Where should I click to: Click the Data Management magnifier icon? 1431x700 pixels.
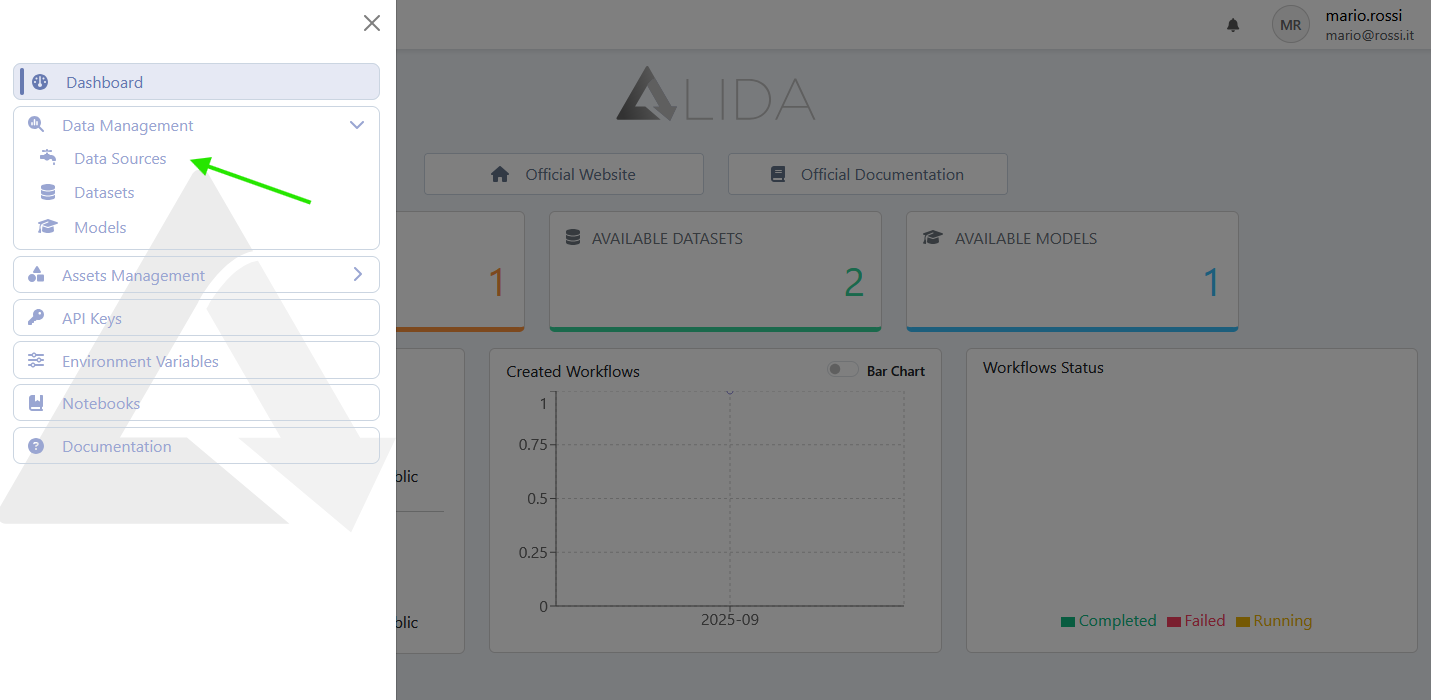pyautogui.click(x=36, y=125)
